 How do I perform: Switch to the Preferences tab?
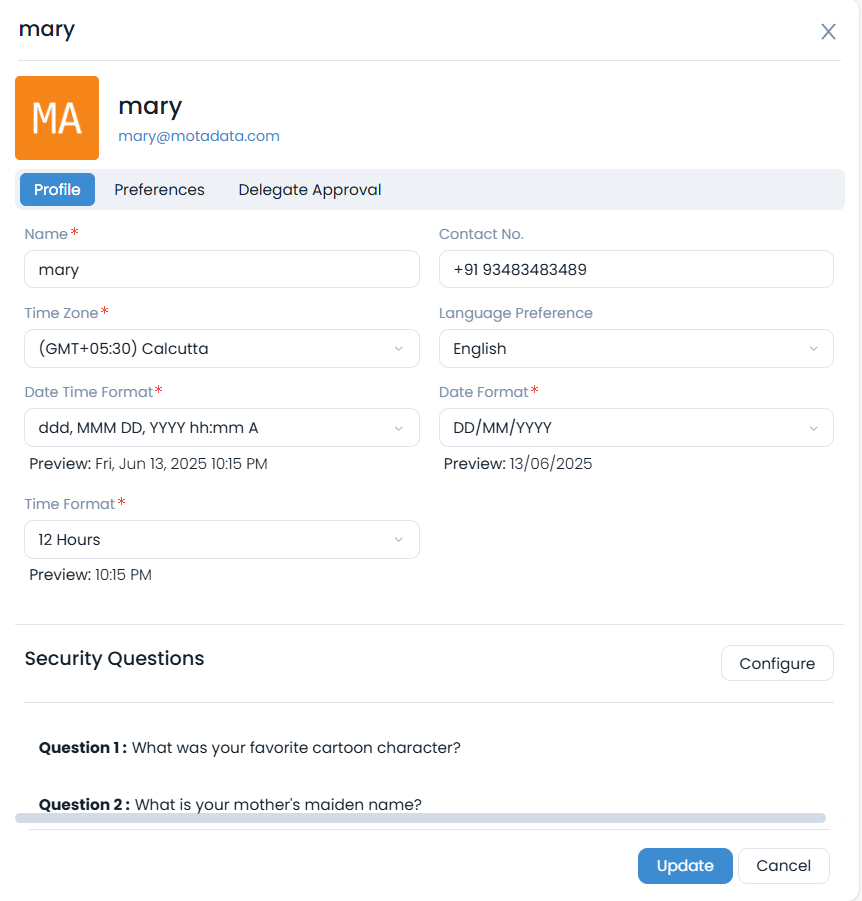click(159, 189)
